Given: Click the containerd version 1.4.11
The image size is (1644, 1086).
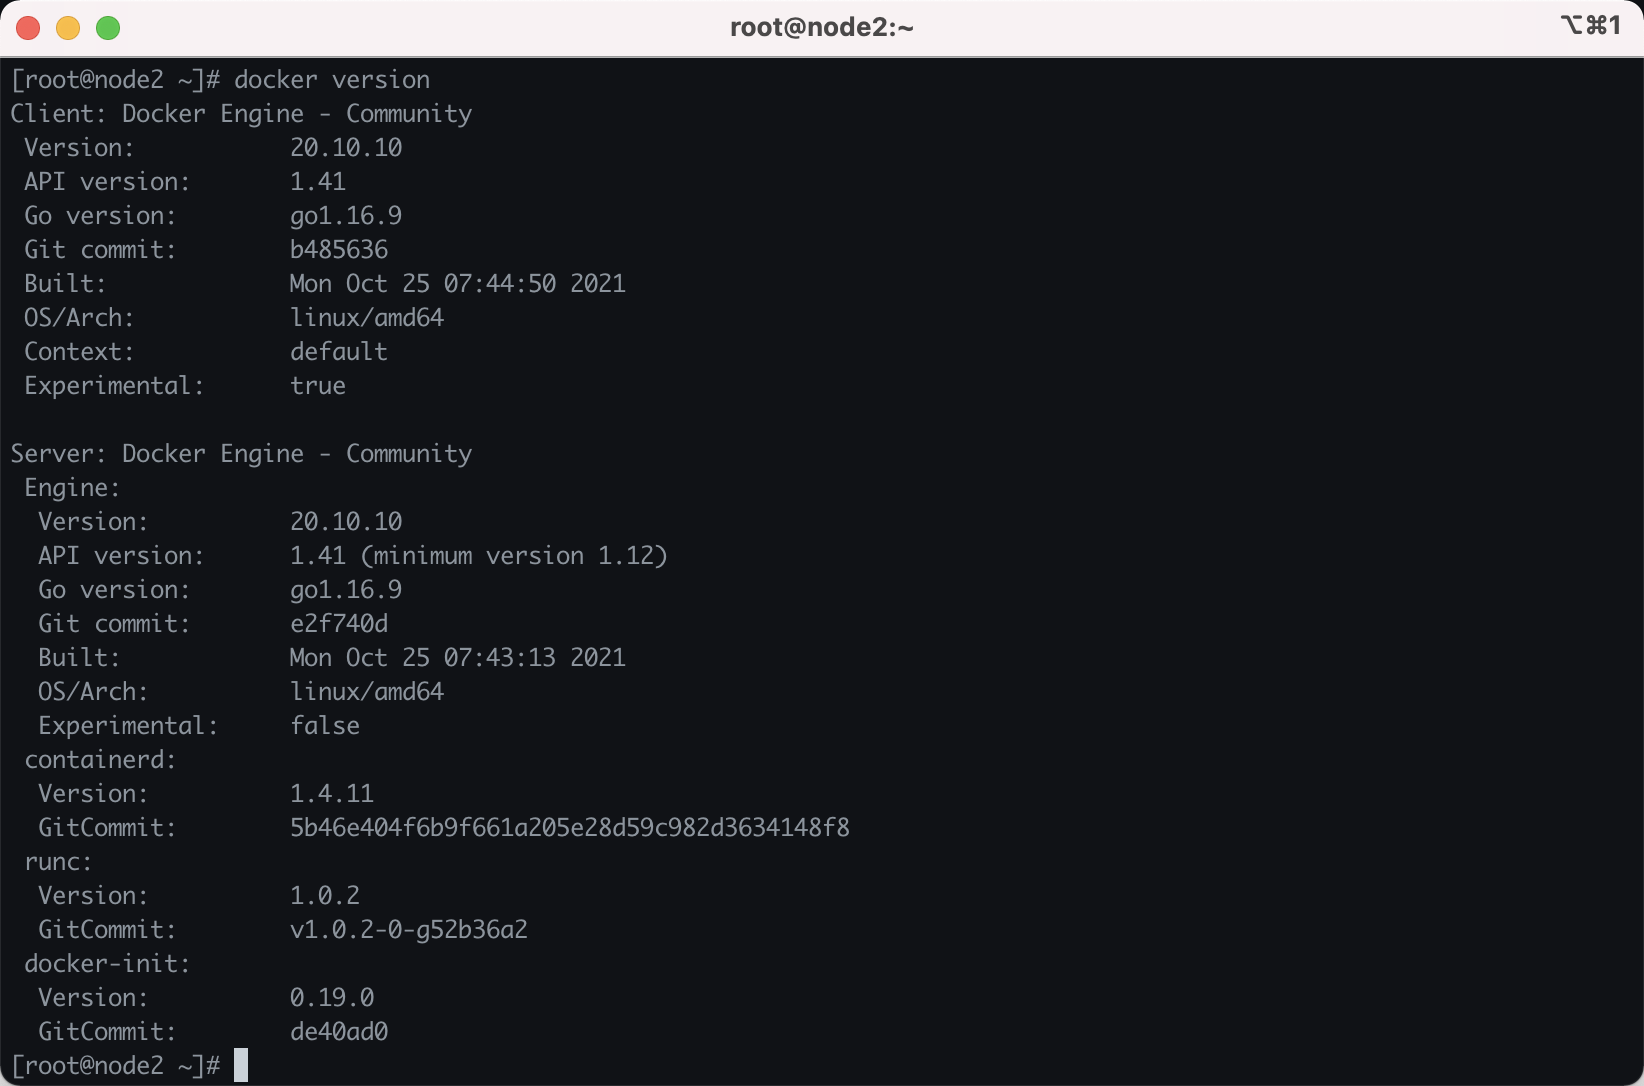Looking at the screenshot, I should [332, 794].
